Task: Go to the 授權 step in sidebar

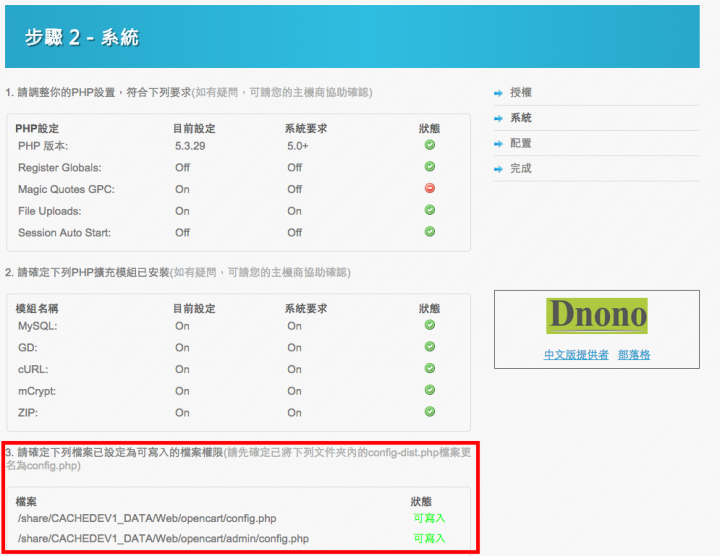Action: (x=521, y=92)
